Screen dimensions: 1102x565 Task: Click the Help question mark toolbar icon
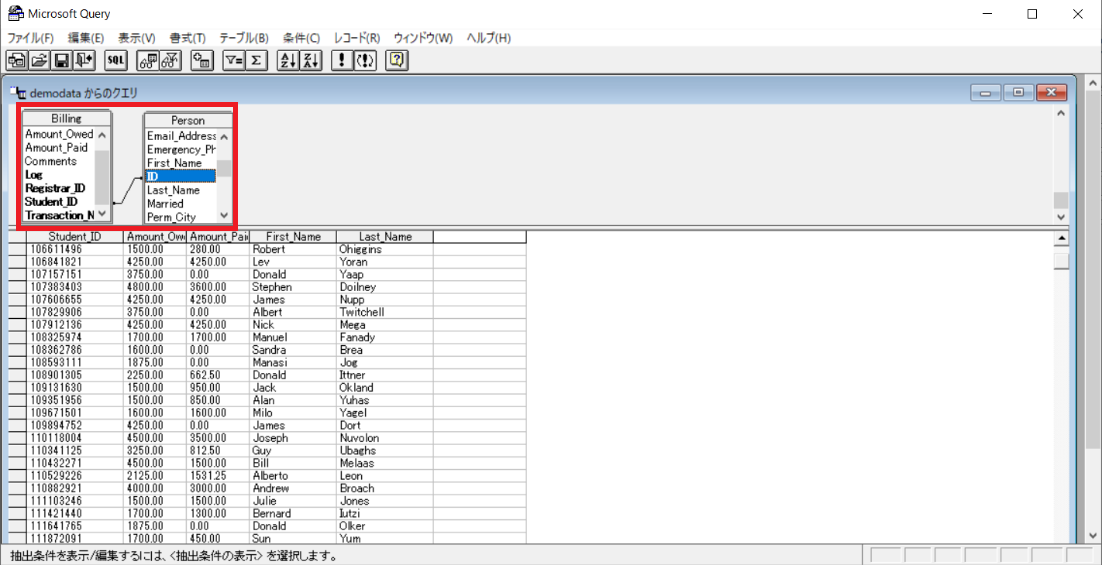[x=397, y=61]
